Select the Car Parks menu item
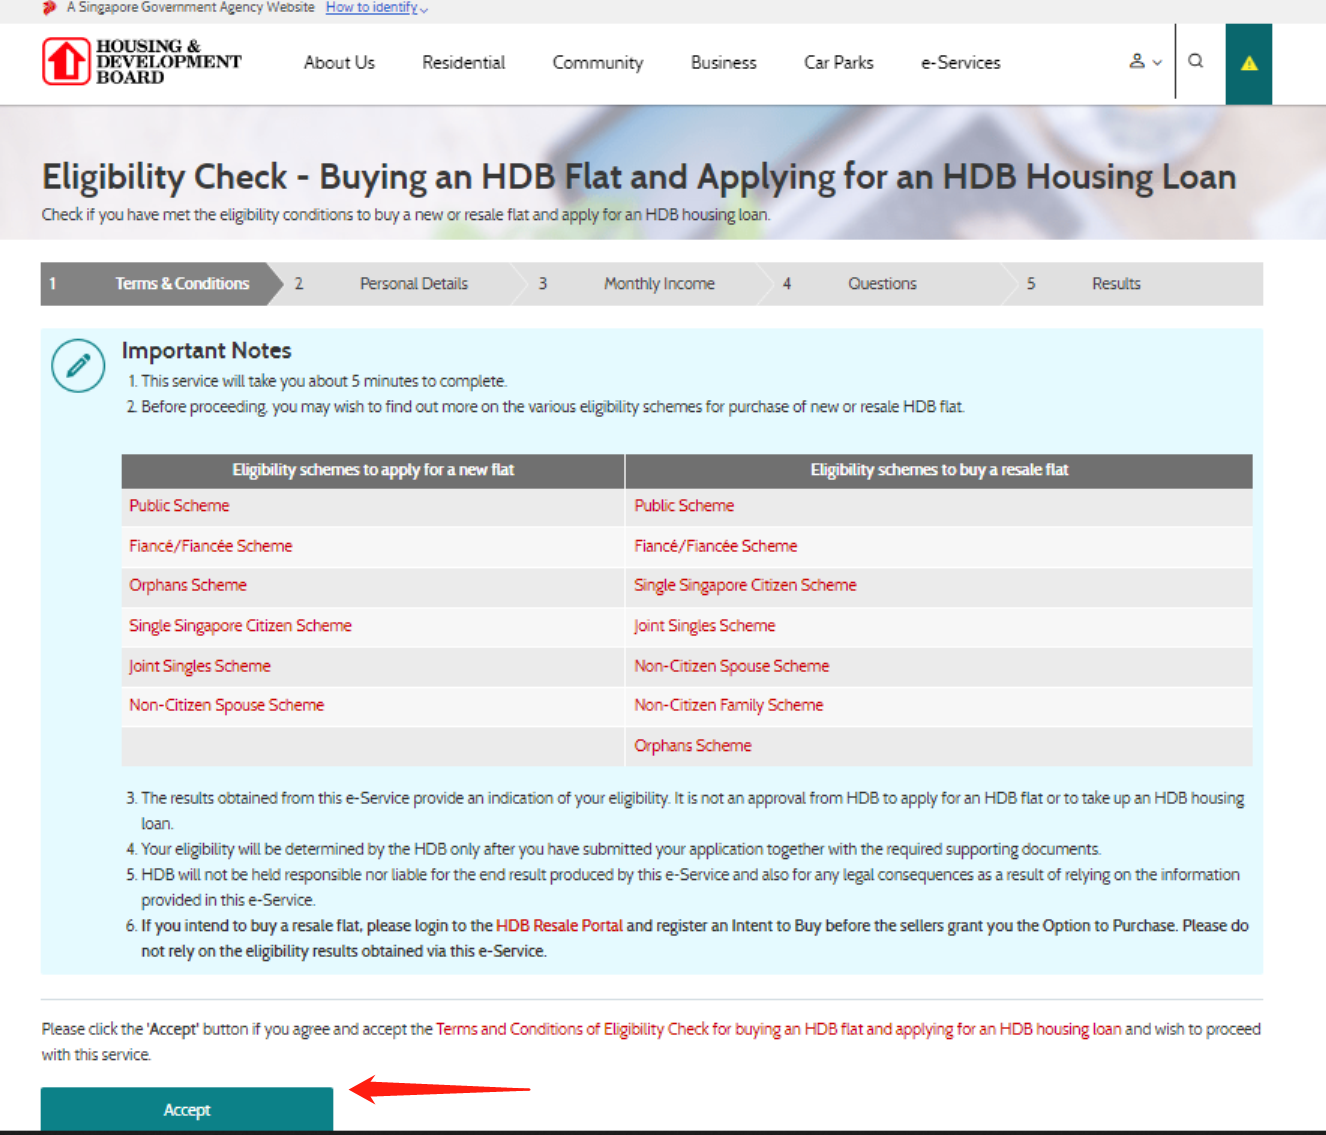Image resolution: width=1326 pixels, height=1135 pixels. click(838, 63)
